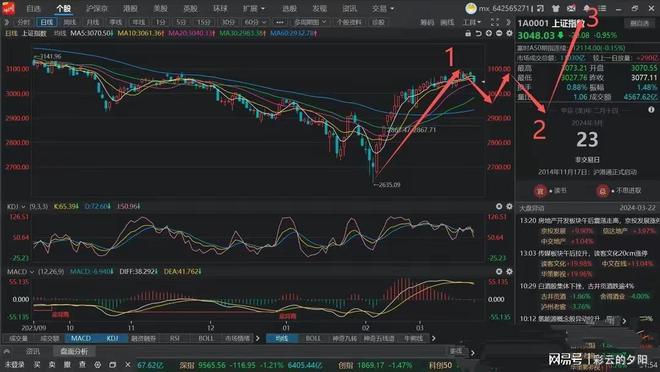The image size is (660, 372).
Task: Open the 工具 tools dropdown
Action: (x=472, y=22)
